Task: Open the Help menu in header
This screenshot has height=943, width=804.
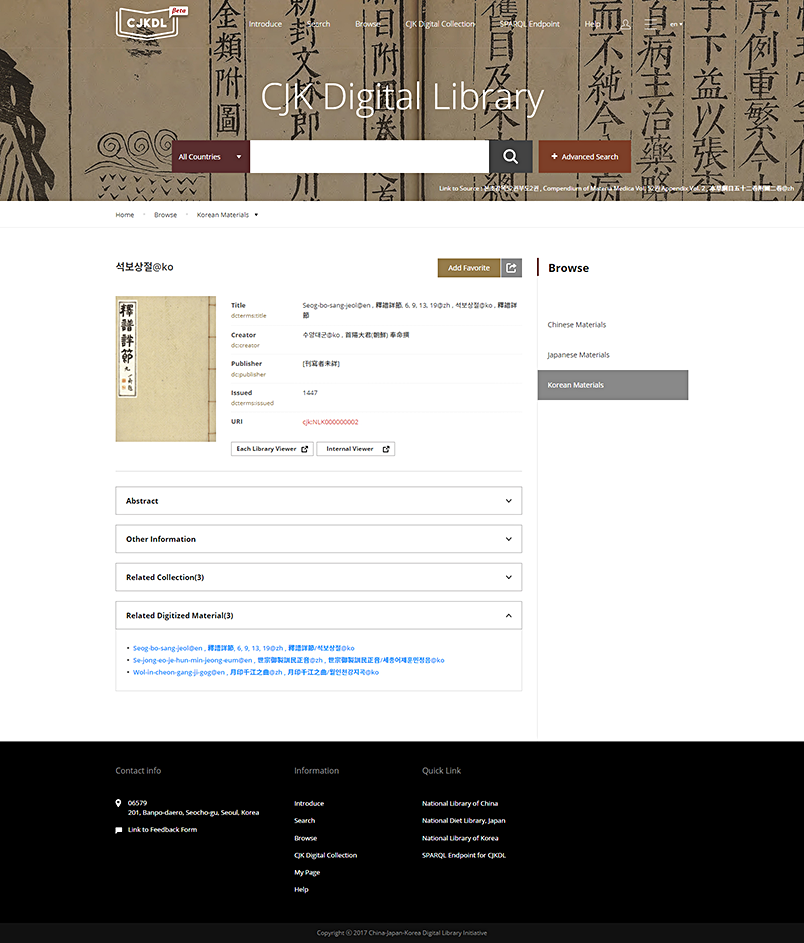Action: click(592, 24)
